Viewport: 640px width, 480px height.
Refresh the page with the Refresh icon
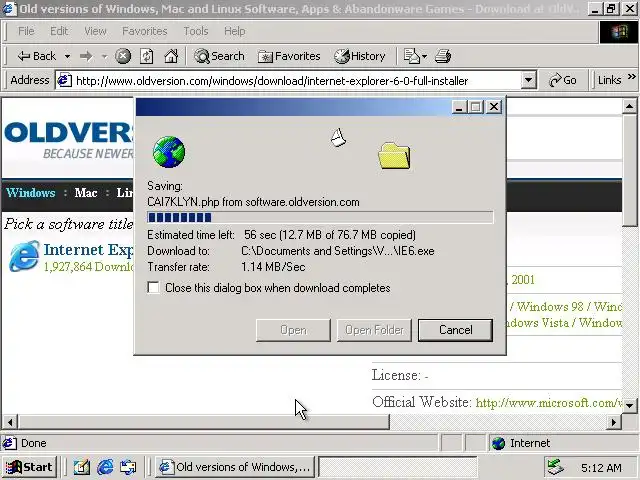pos(147,56)
